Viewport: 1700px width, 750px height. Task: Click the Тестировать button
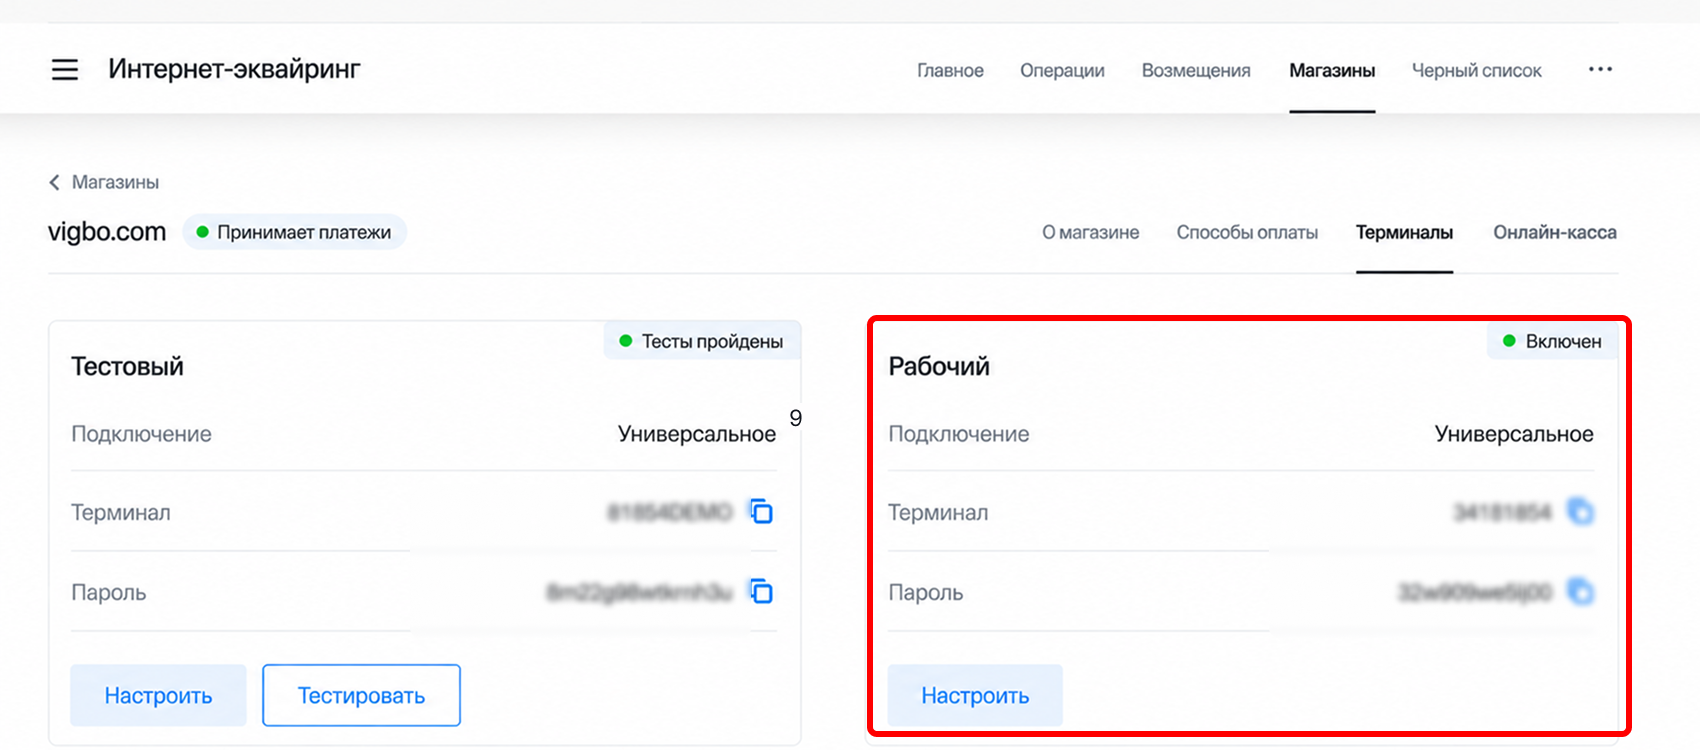point(361,695)
